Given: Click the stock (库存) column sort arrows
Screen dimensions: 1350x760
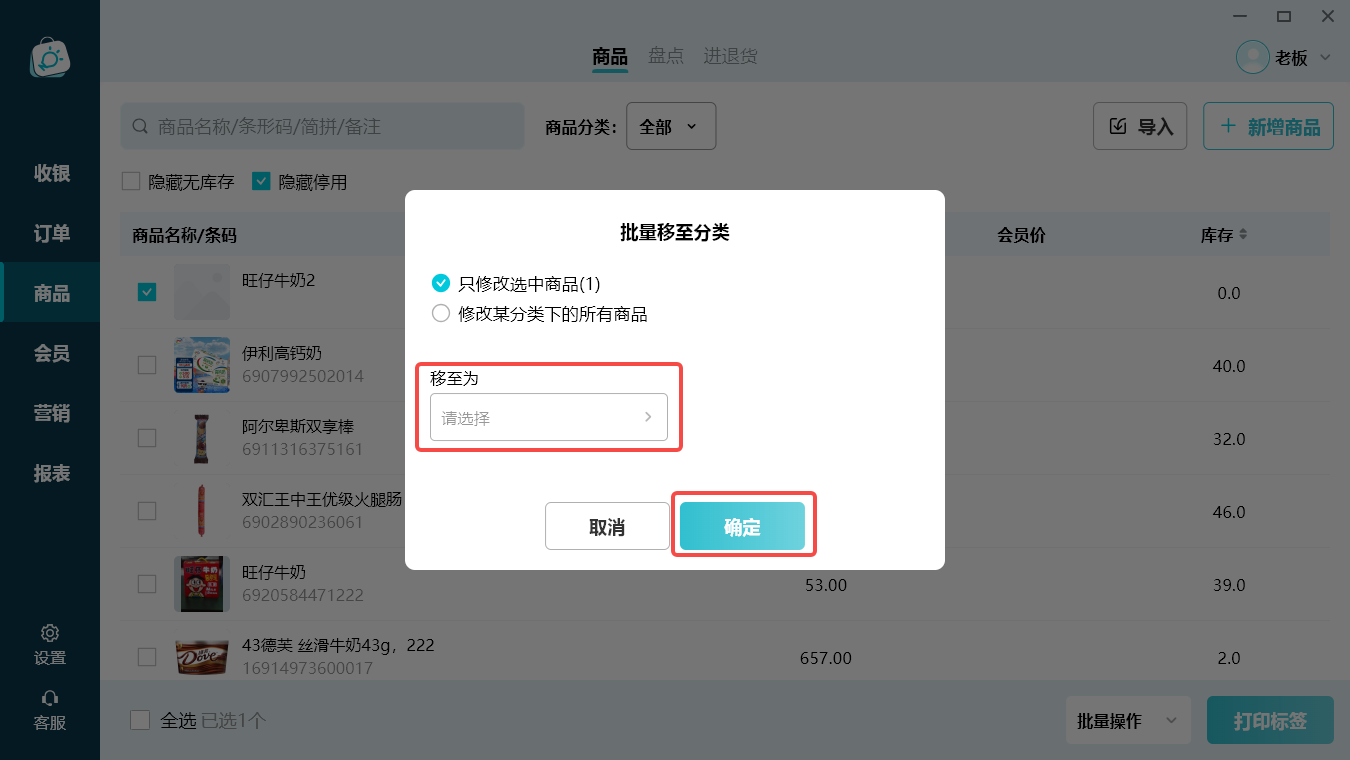Looking at the screenshot, I should click(1243, 235).
